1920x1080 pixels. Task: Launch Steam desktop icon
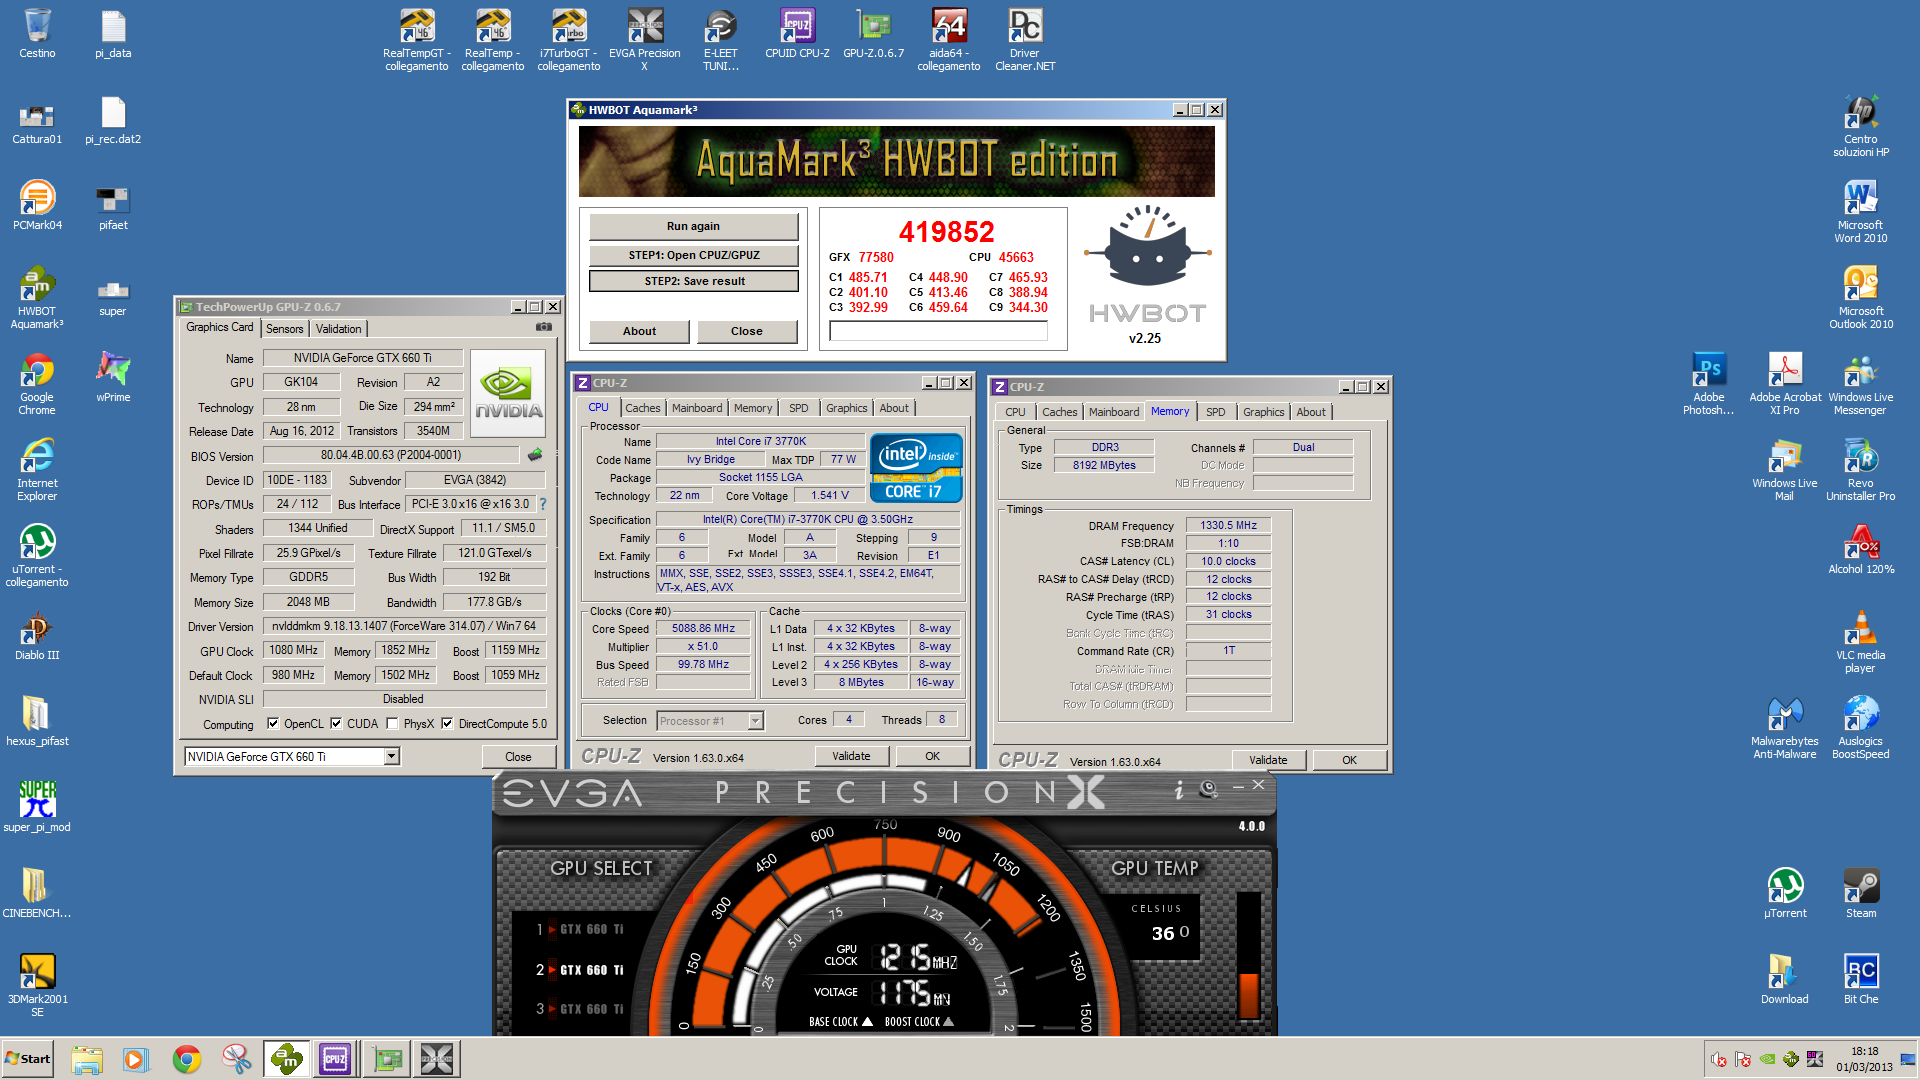point(1861,893)
